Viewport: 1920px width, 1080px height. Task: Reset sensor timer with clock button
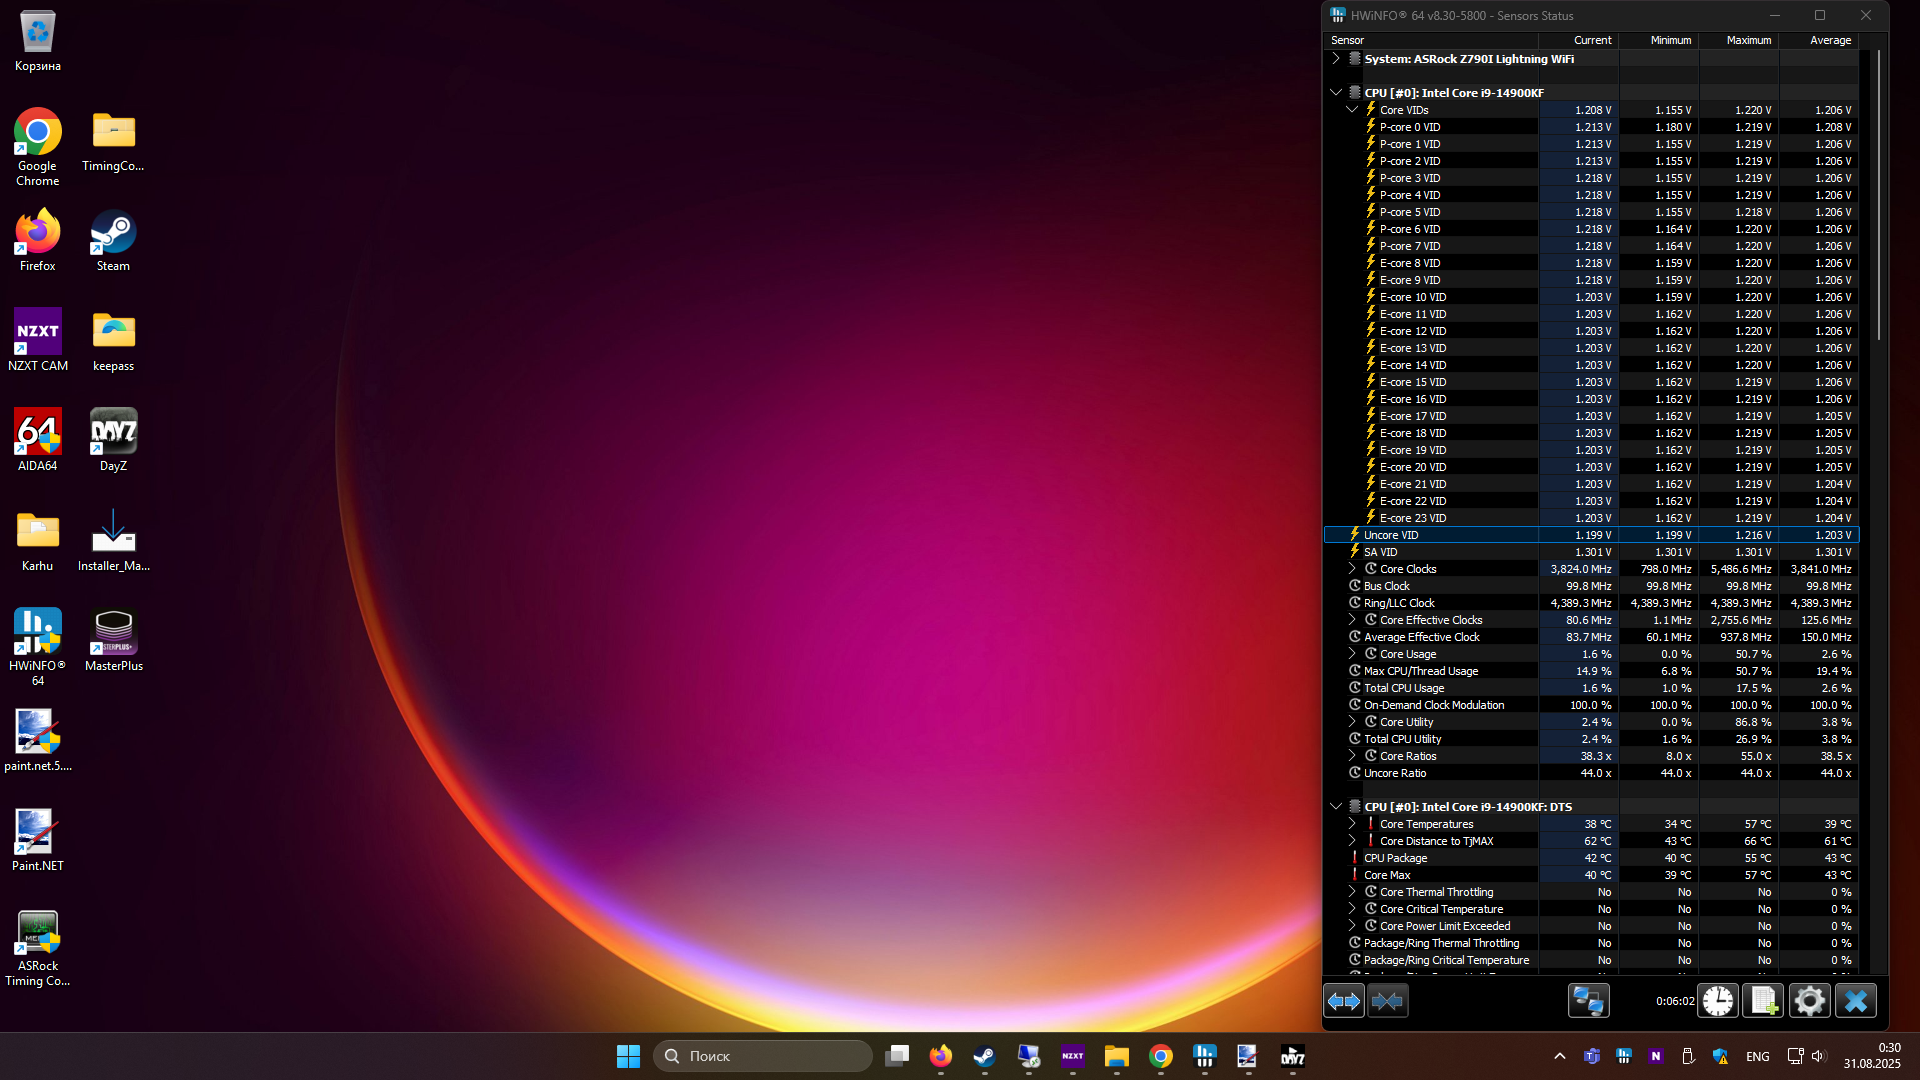point(1718,1001)
